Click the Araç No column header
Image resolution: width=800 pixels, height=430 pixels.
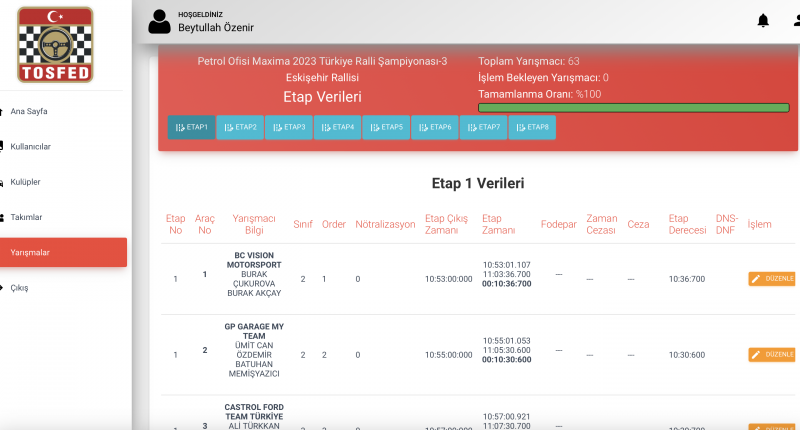coord(205,224)
